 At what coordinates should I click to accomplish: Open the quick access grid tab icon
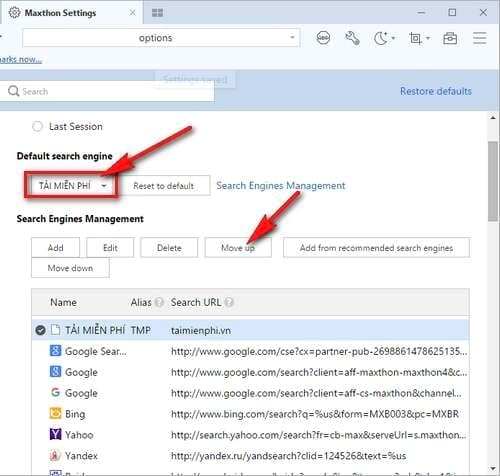pyautogui.click(x=157, y=13)
